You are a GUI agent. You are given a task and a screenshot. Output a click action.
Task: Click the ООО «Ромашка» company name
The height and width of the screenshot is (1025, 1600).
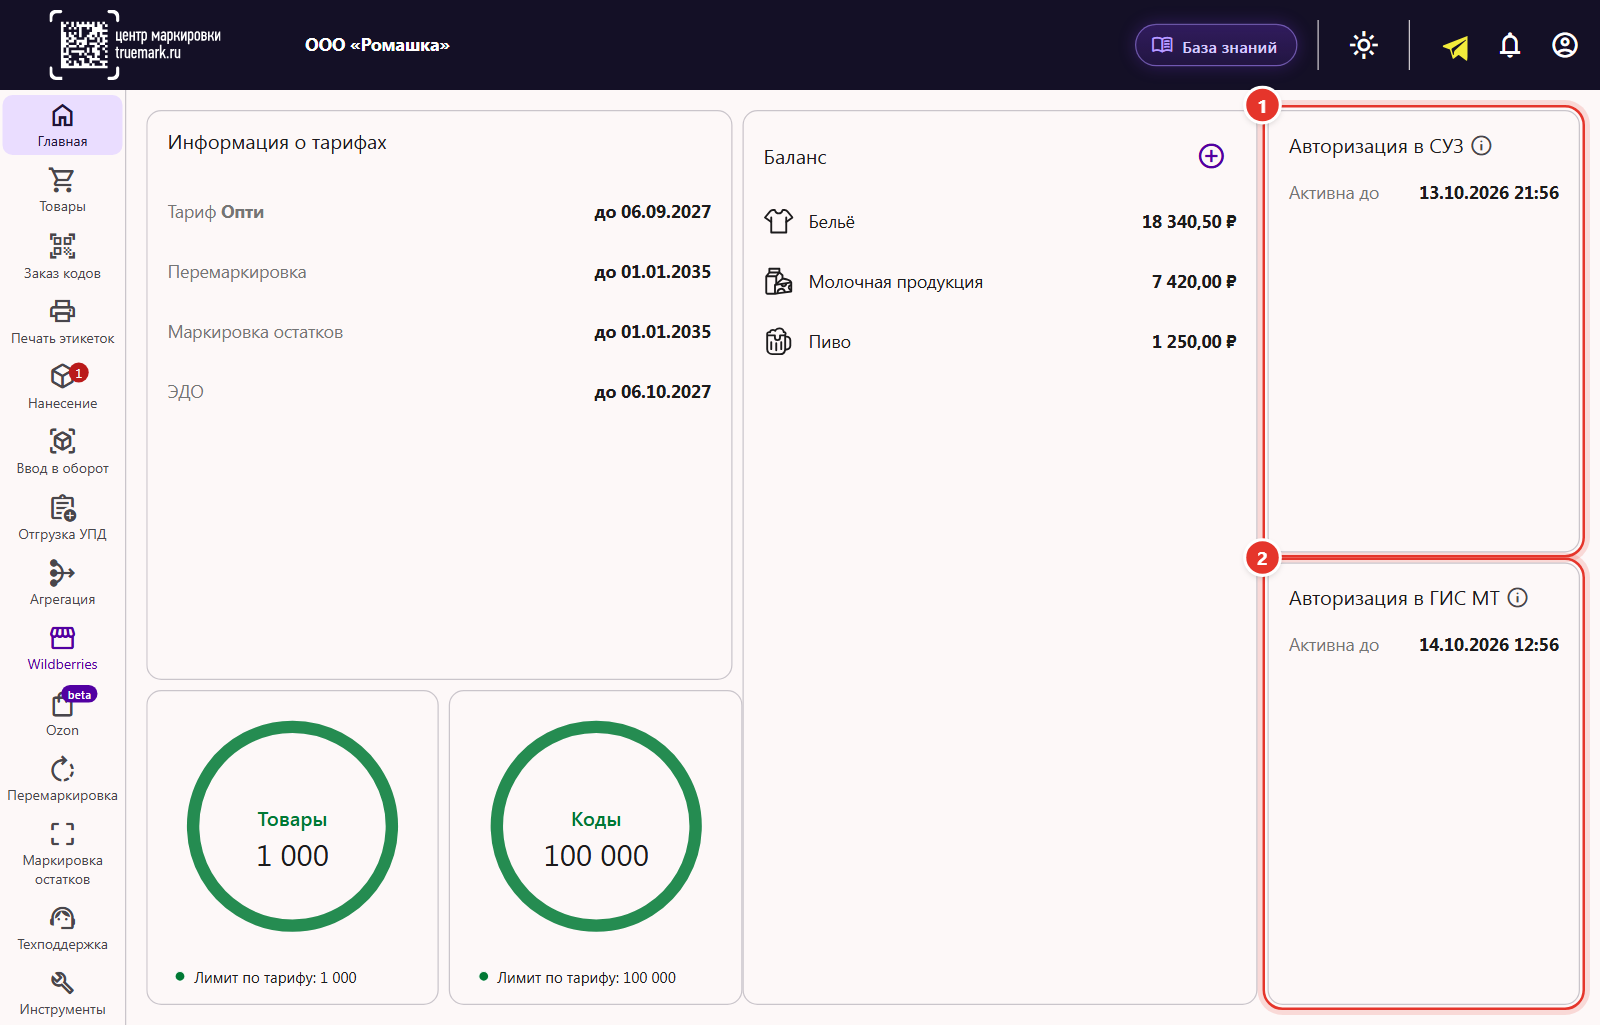pos(377,45)
